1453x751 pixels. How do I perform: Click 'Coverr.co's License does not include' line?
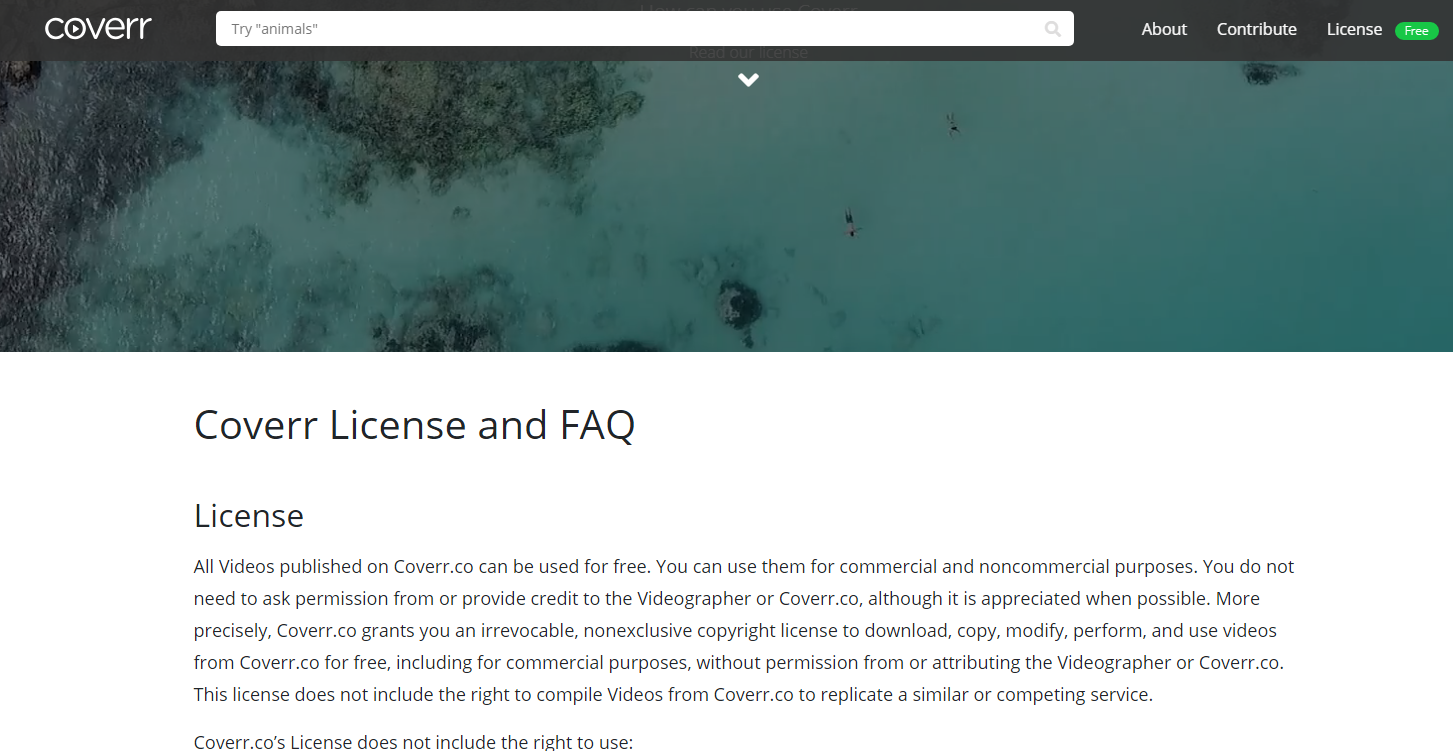click(x=413, y=742)
